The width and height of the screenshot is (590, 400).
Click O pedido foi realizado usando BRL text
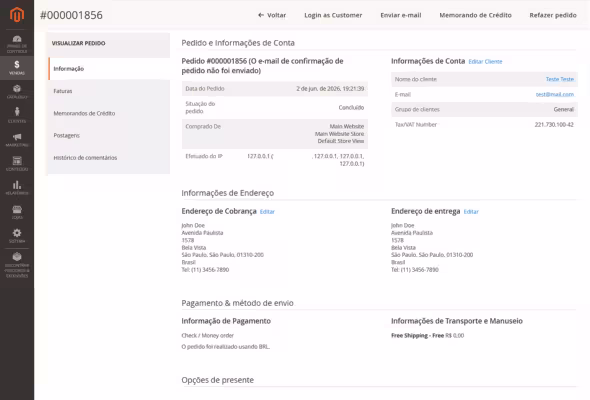(225, 347)
